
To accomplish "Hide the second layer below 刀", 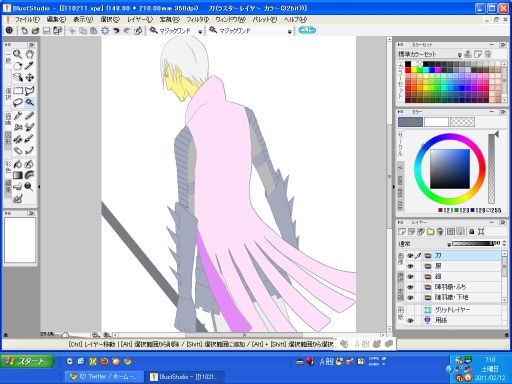I will [410, 266].
